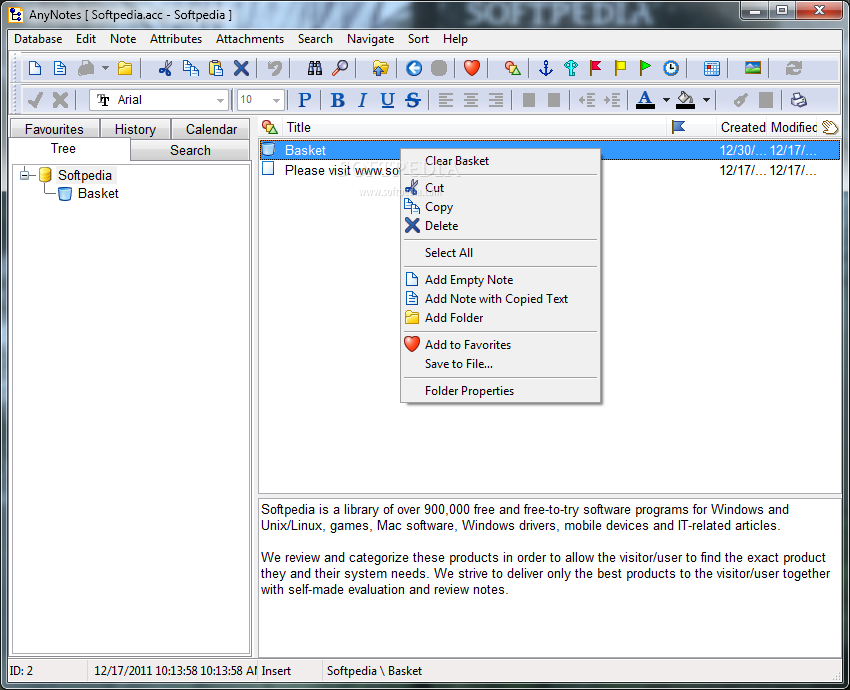Switch to the Favourites tab
This screenshot has height=690, width=850.
54,129
